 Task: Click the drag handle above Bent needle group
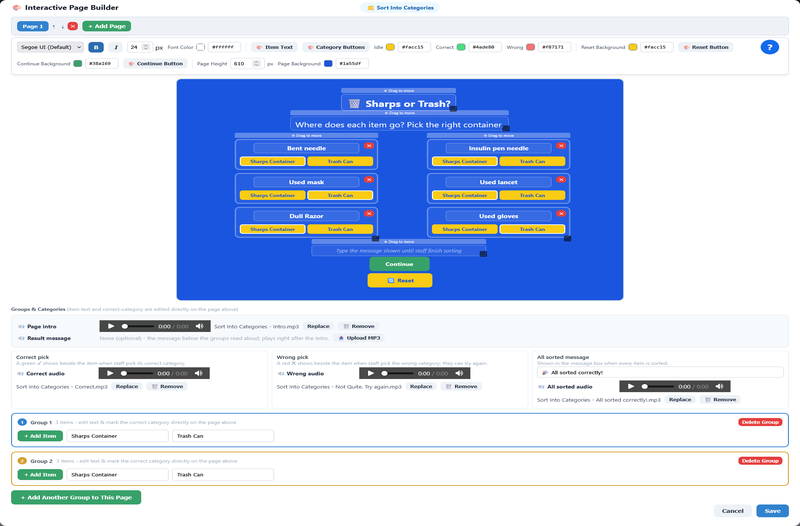[x=306, y=136]
